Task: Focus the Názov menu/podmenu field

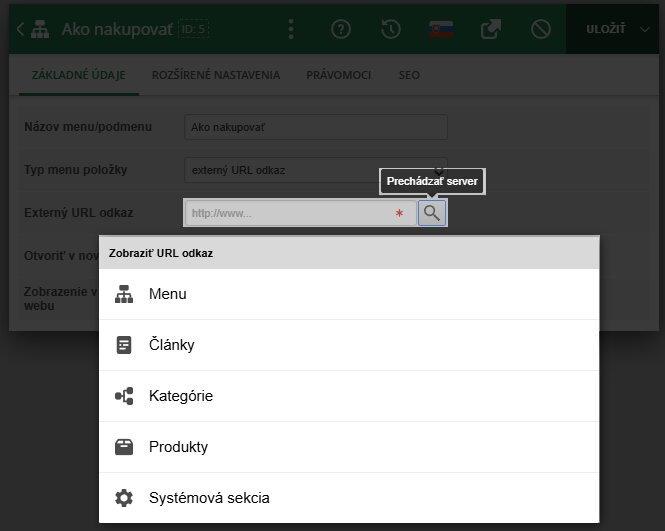Action: click(316, 127)
